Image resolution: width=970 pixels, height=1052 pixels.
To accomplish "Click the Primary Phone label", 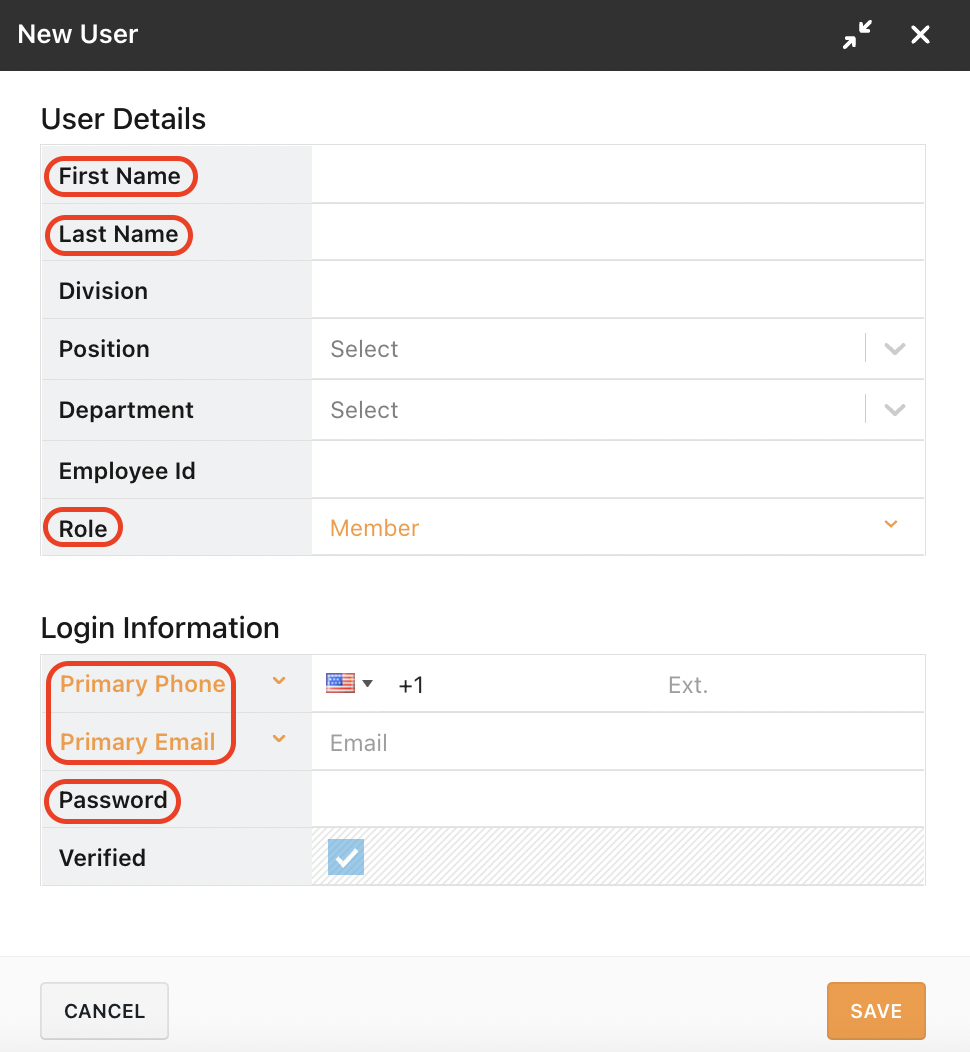I will point(142,684).
